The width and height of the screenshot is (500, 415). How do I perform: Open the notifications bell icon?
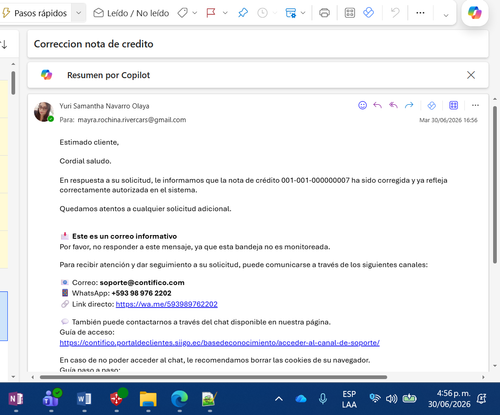point(482,399)
